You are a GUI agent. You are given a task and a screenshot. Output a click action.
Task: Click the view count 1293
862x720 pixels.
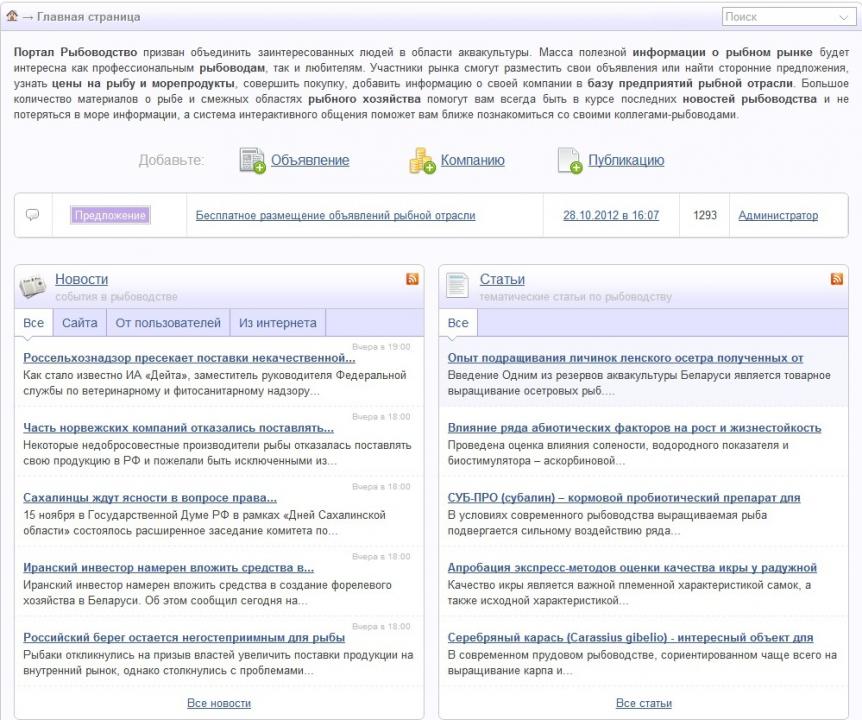705,215
